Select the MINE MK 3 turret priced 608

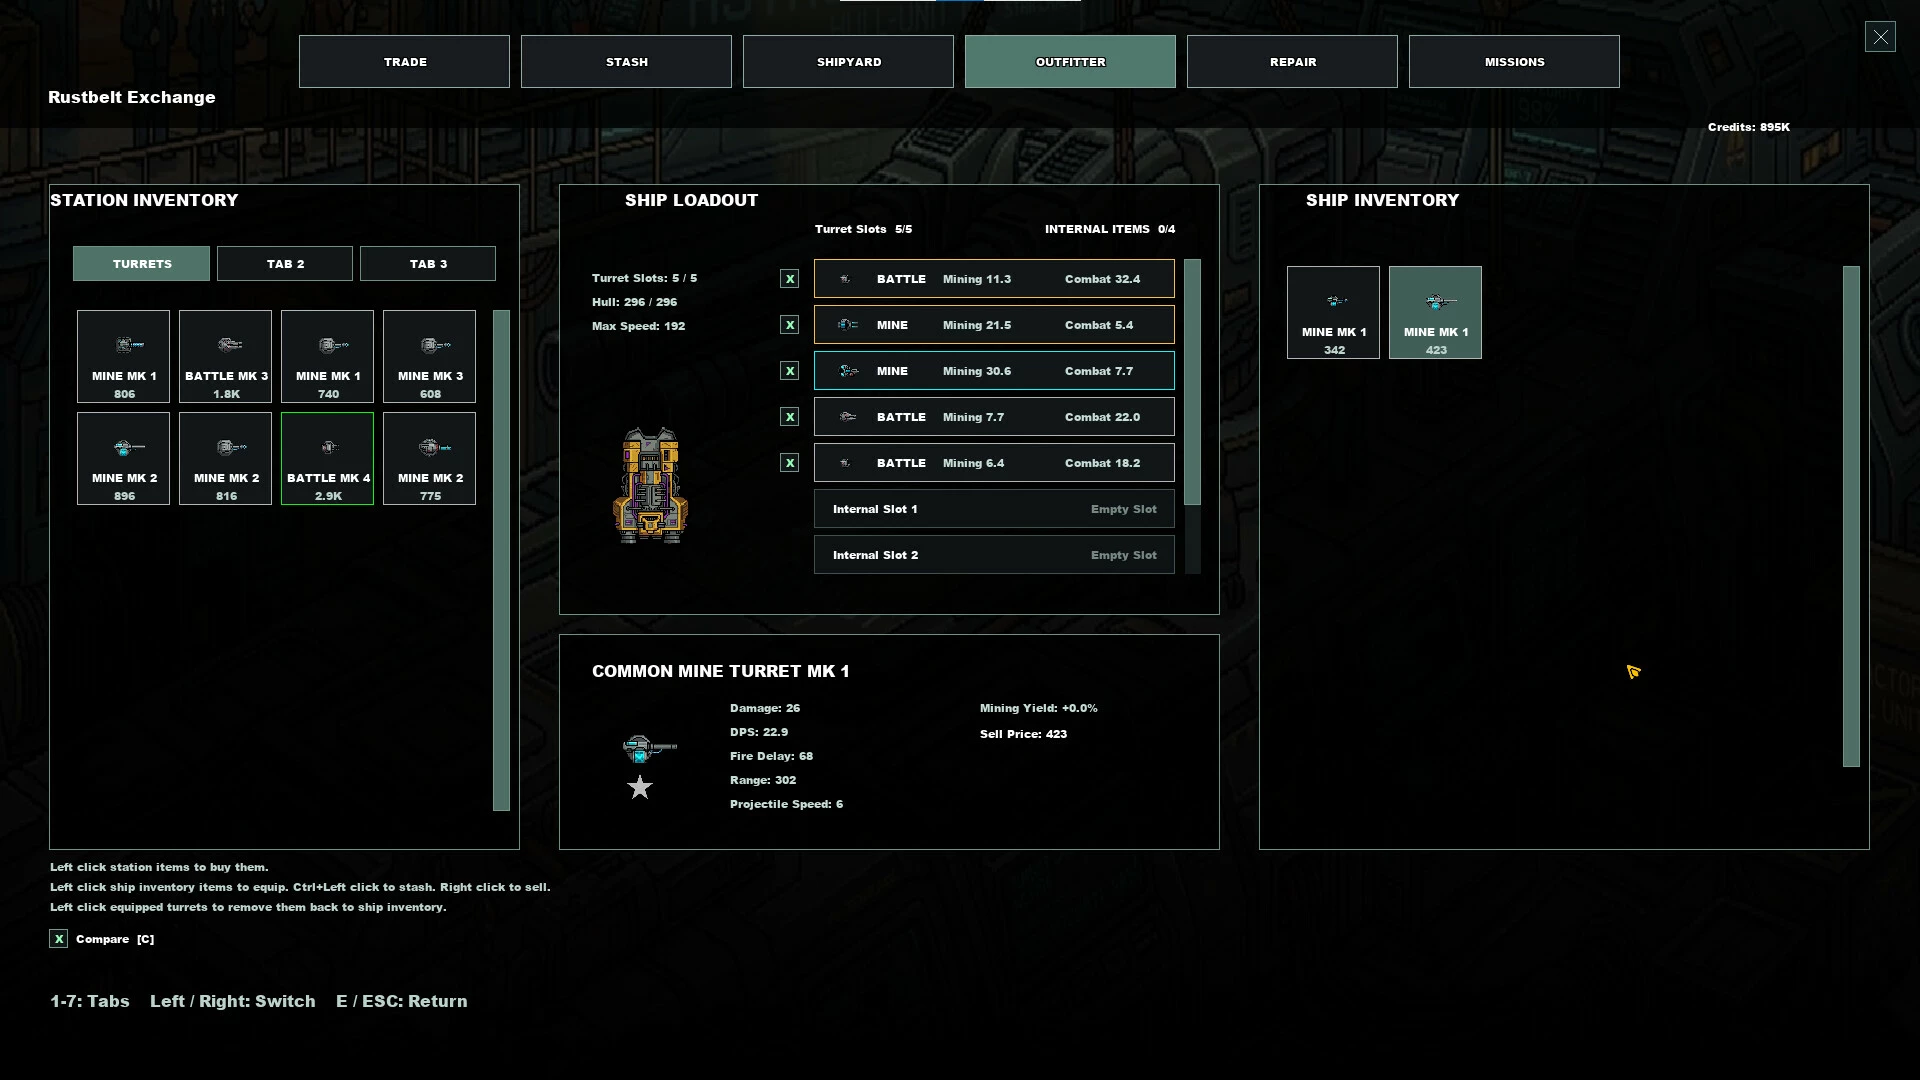pos(429,356)
